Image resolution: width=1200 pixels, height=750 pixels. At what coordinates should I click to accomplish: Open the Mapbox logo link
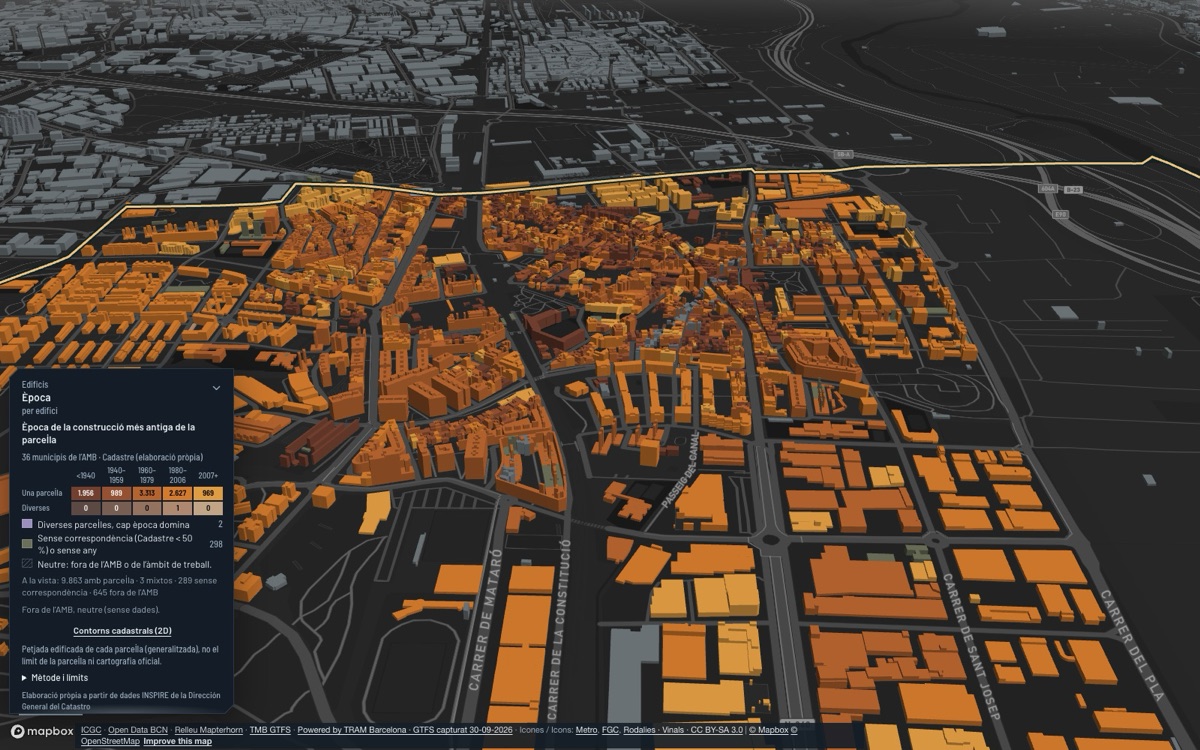pyautogui.click(x=42, y=733)
